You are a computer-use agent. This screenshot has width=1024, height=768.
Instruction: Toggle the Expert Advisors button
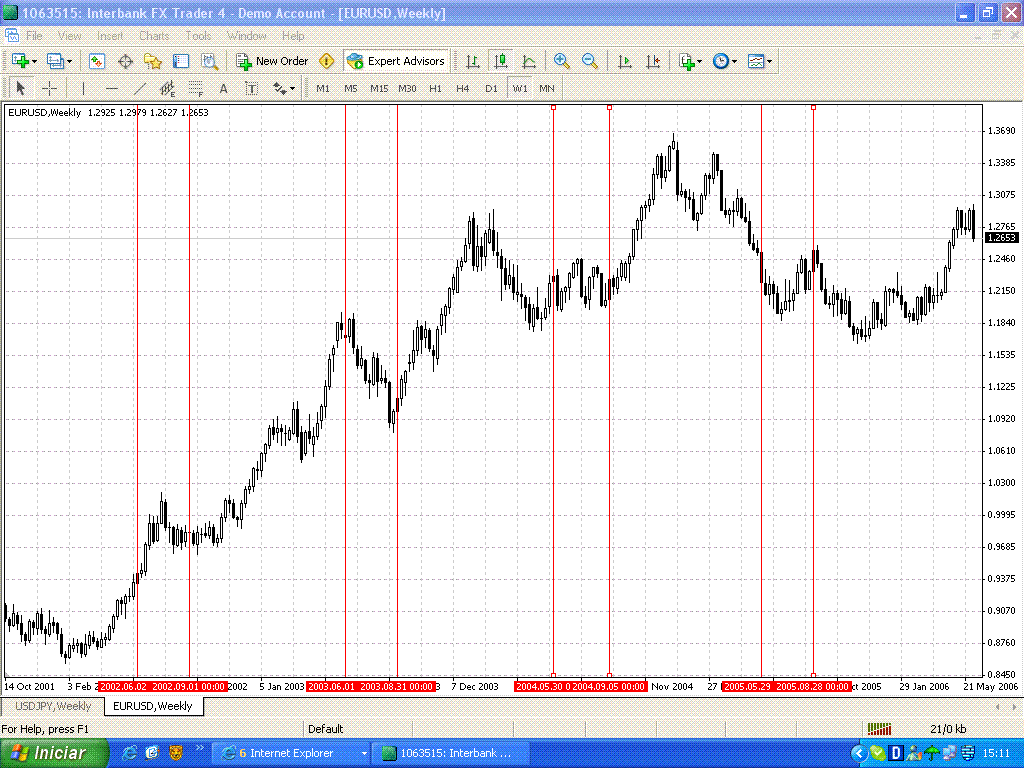click(396, 61)
